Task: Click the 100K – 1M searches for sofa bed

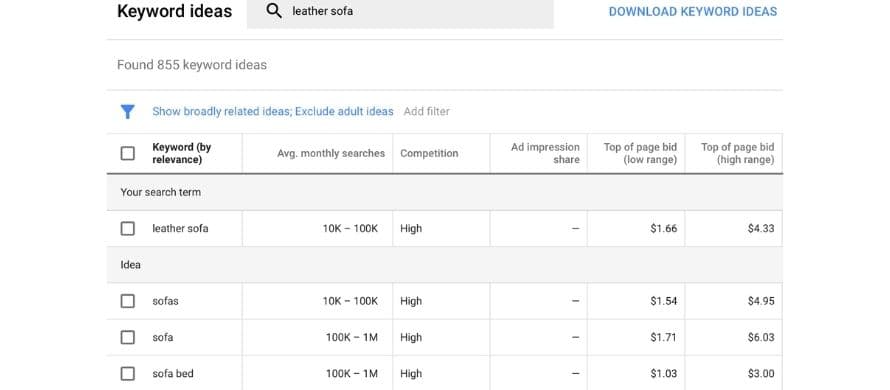Action: tap(351, 374)
